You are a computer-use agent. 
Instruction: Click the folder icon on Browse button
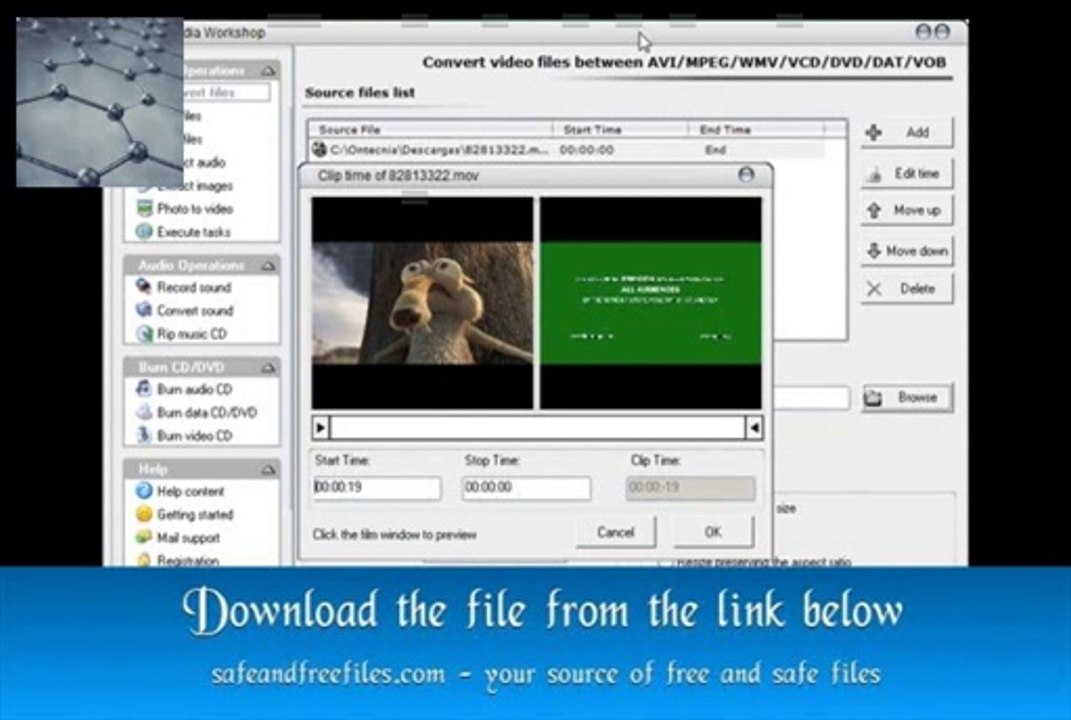873,398
